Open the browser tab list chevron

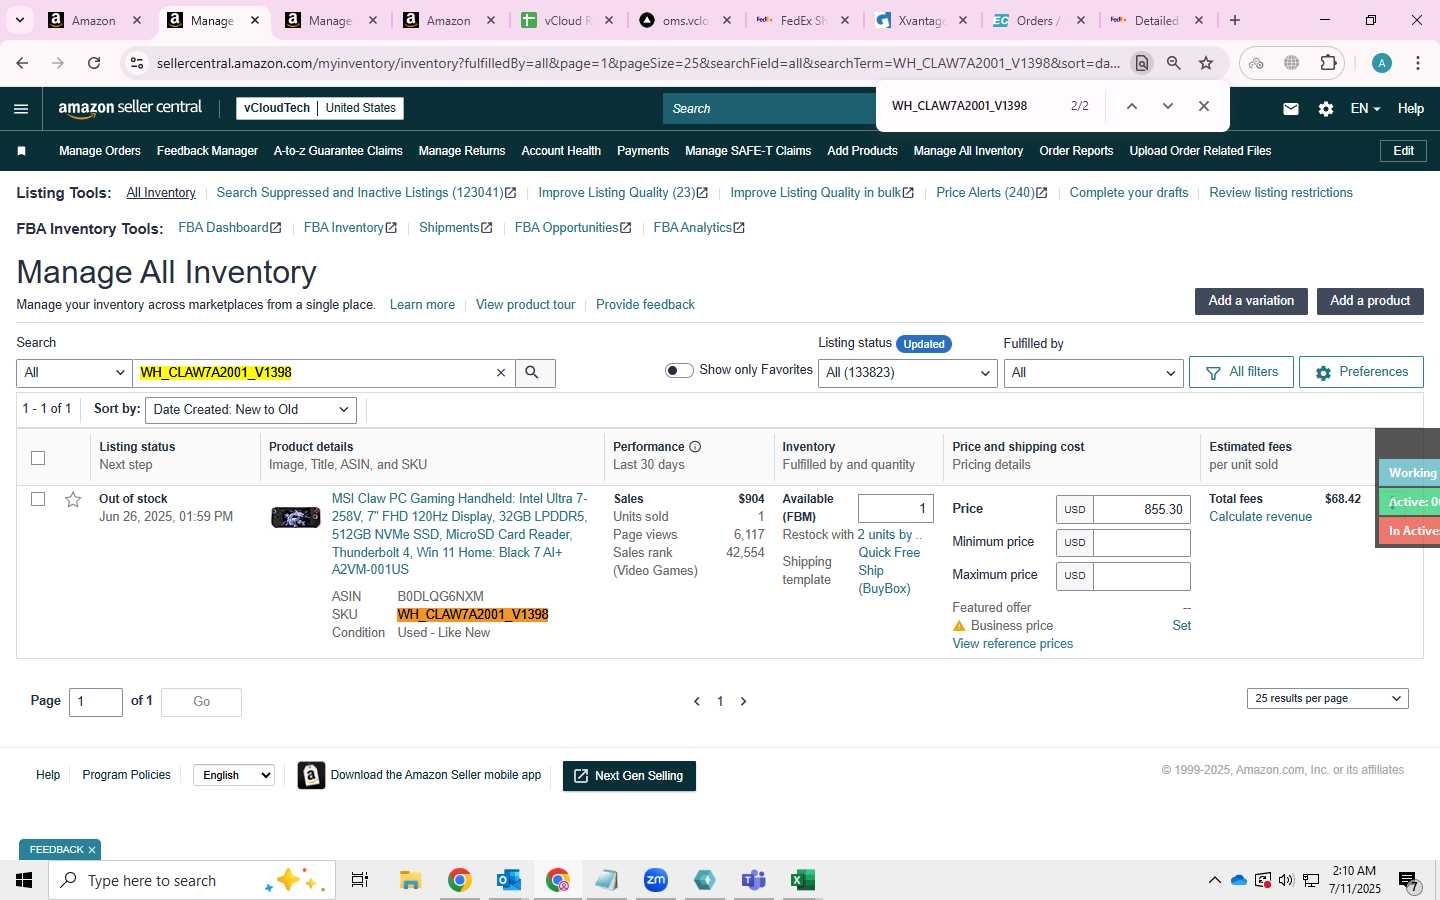pyautogui.click(x=19, y=20)
